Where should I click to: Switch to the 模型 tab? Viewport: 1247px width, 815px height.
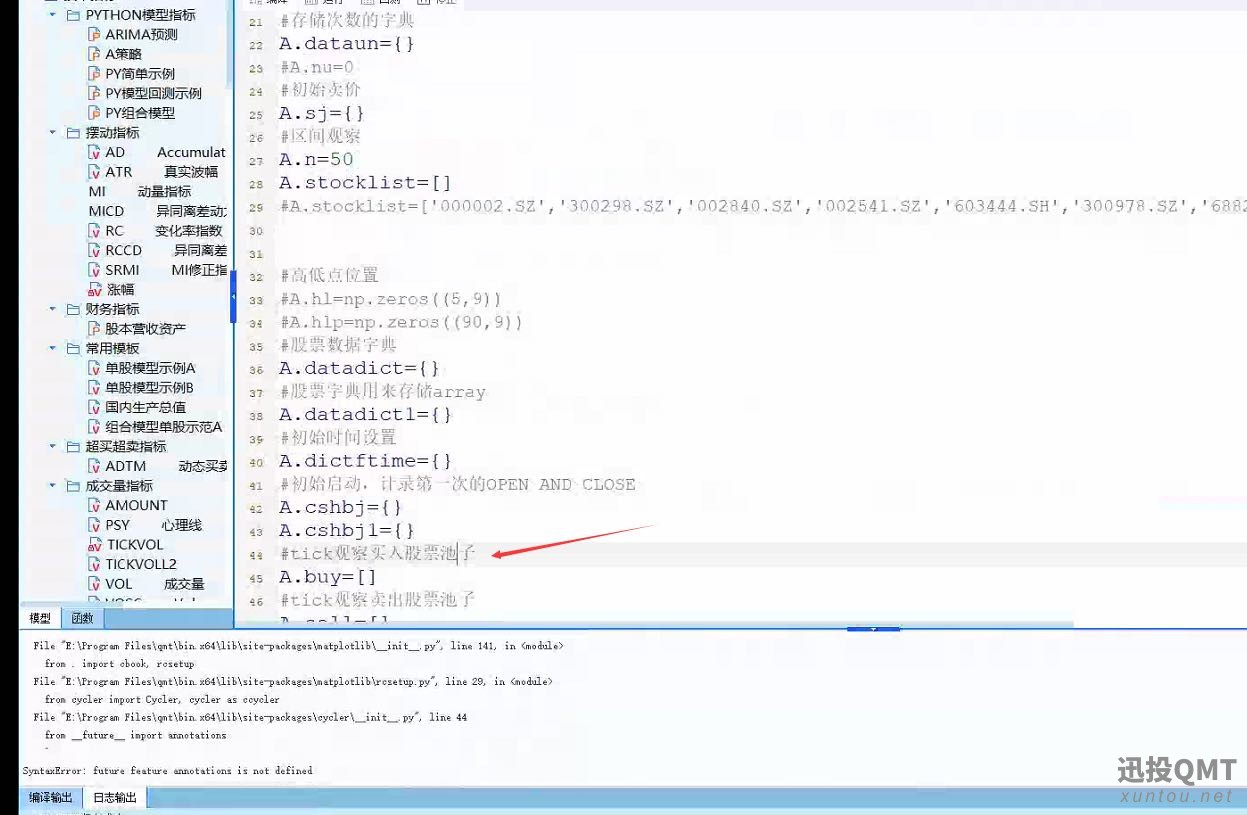[x=40, y=618]
